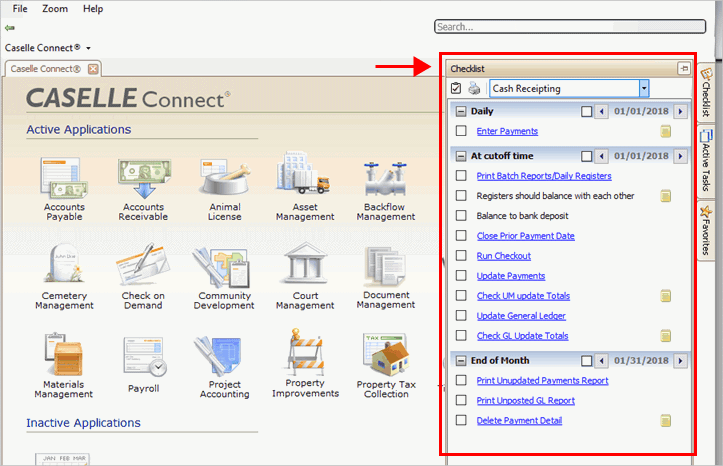This screenshot has width=723, height=466.
Task: Click in the Search field
Action: point(570,27)
